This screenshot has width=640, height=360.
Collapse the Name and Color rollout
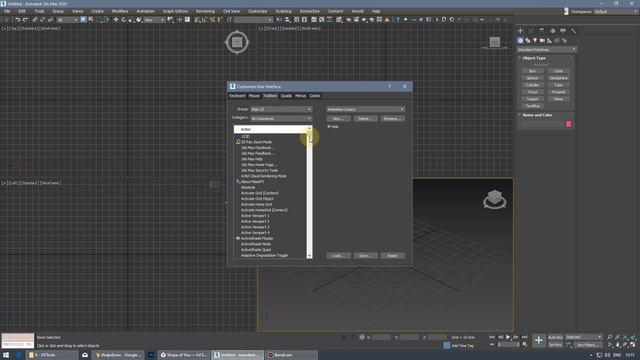point(537,115)
